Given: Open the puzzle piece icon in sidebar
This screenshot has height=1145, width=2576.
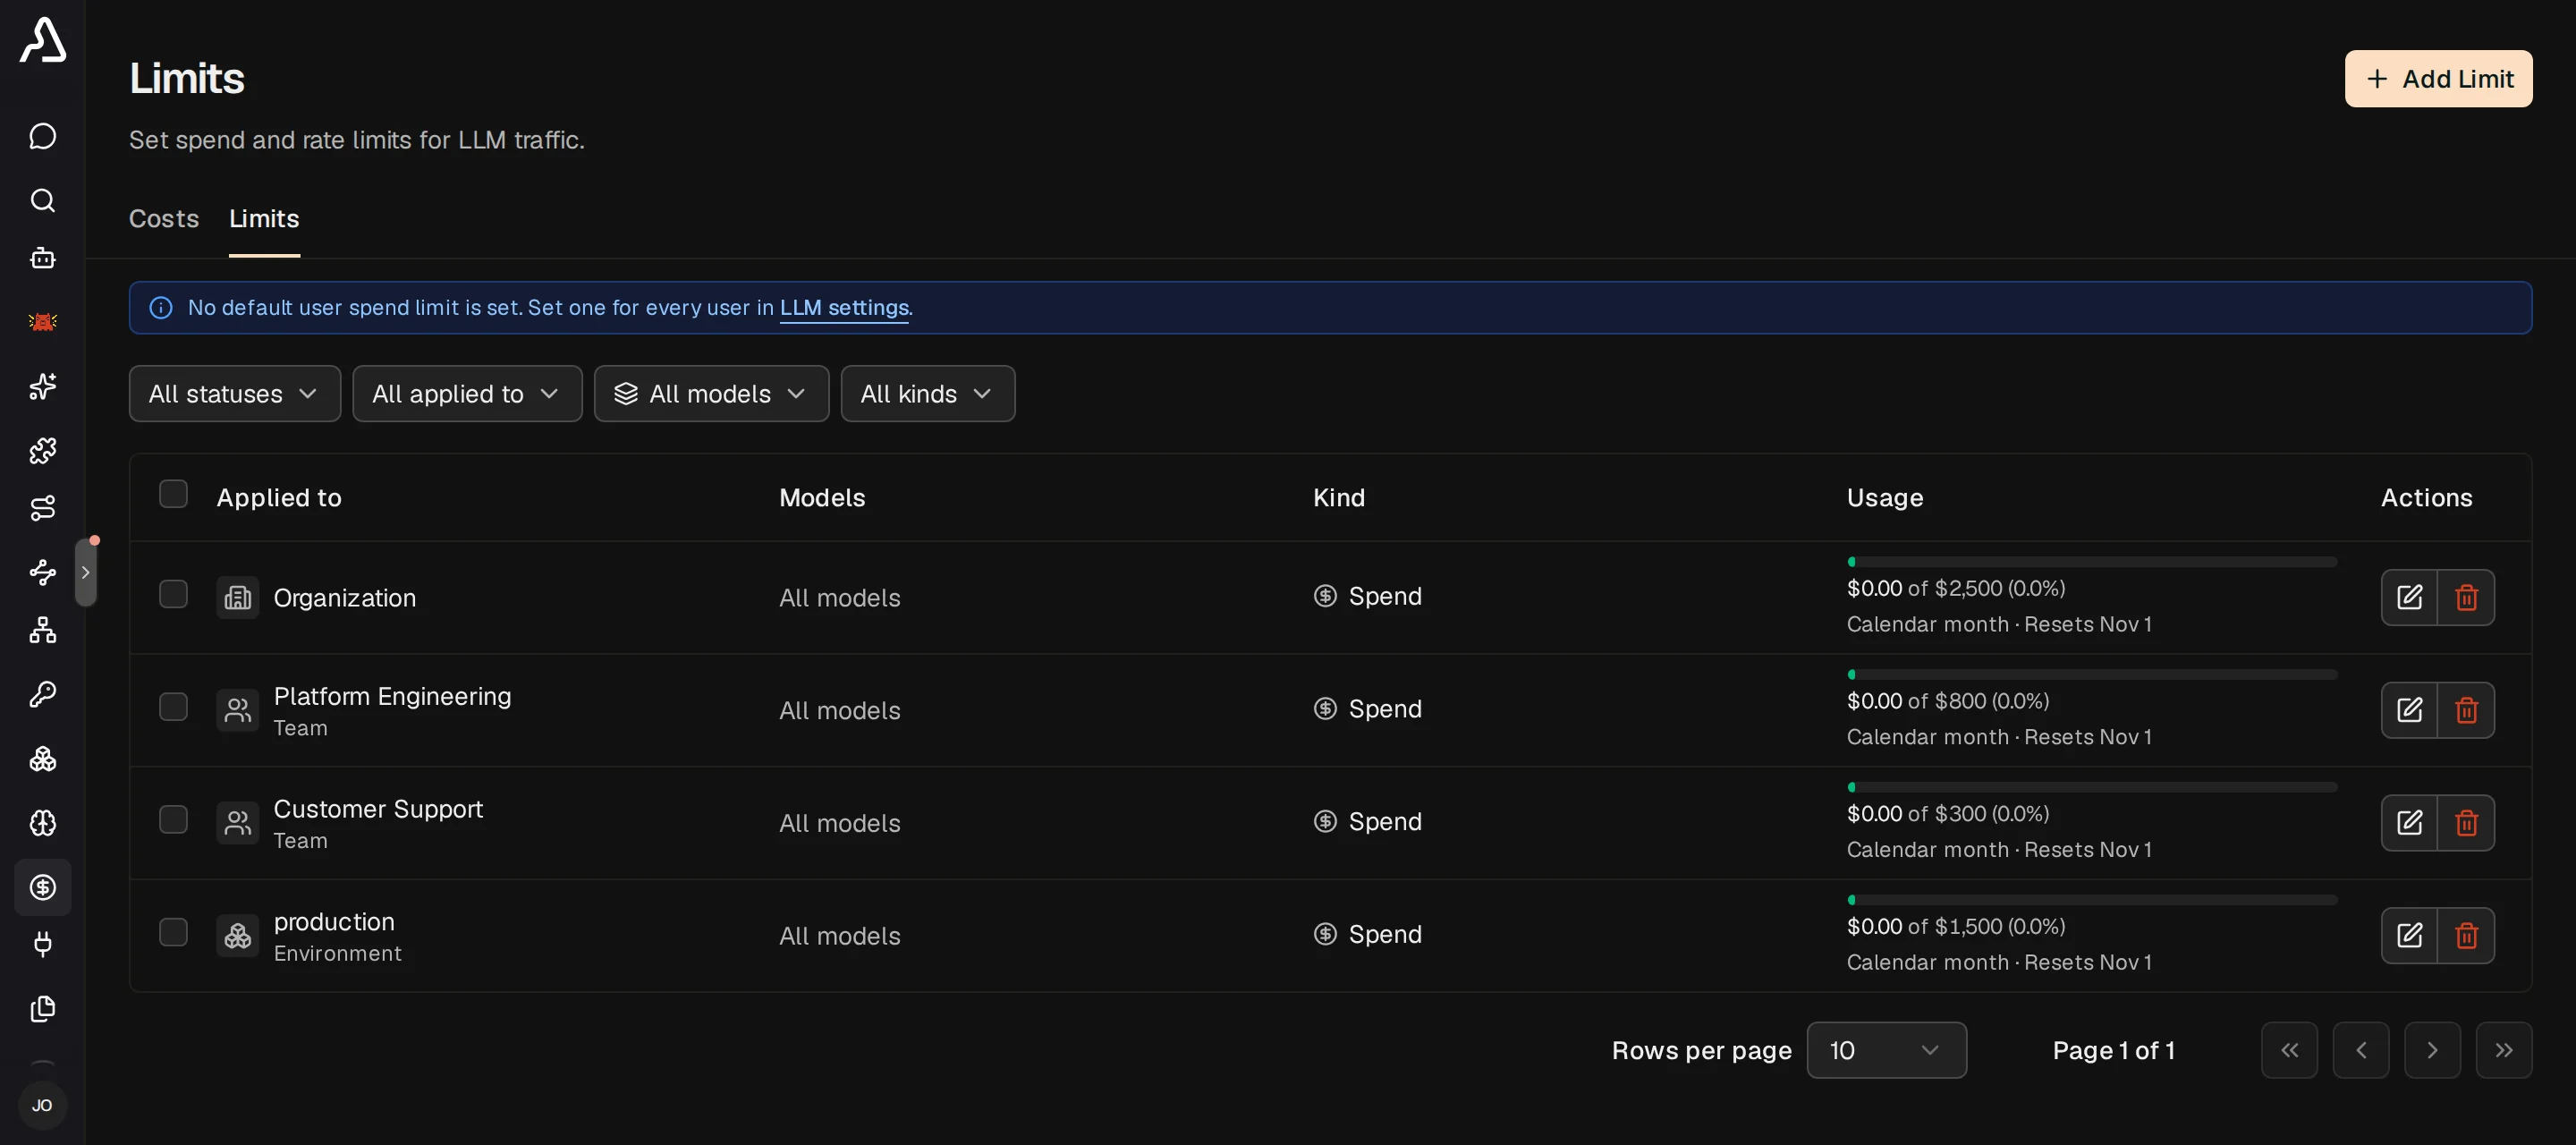Looking at the screenshot, I should point(42,450).
